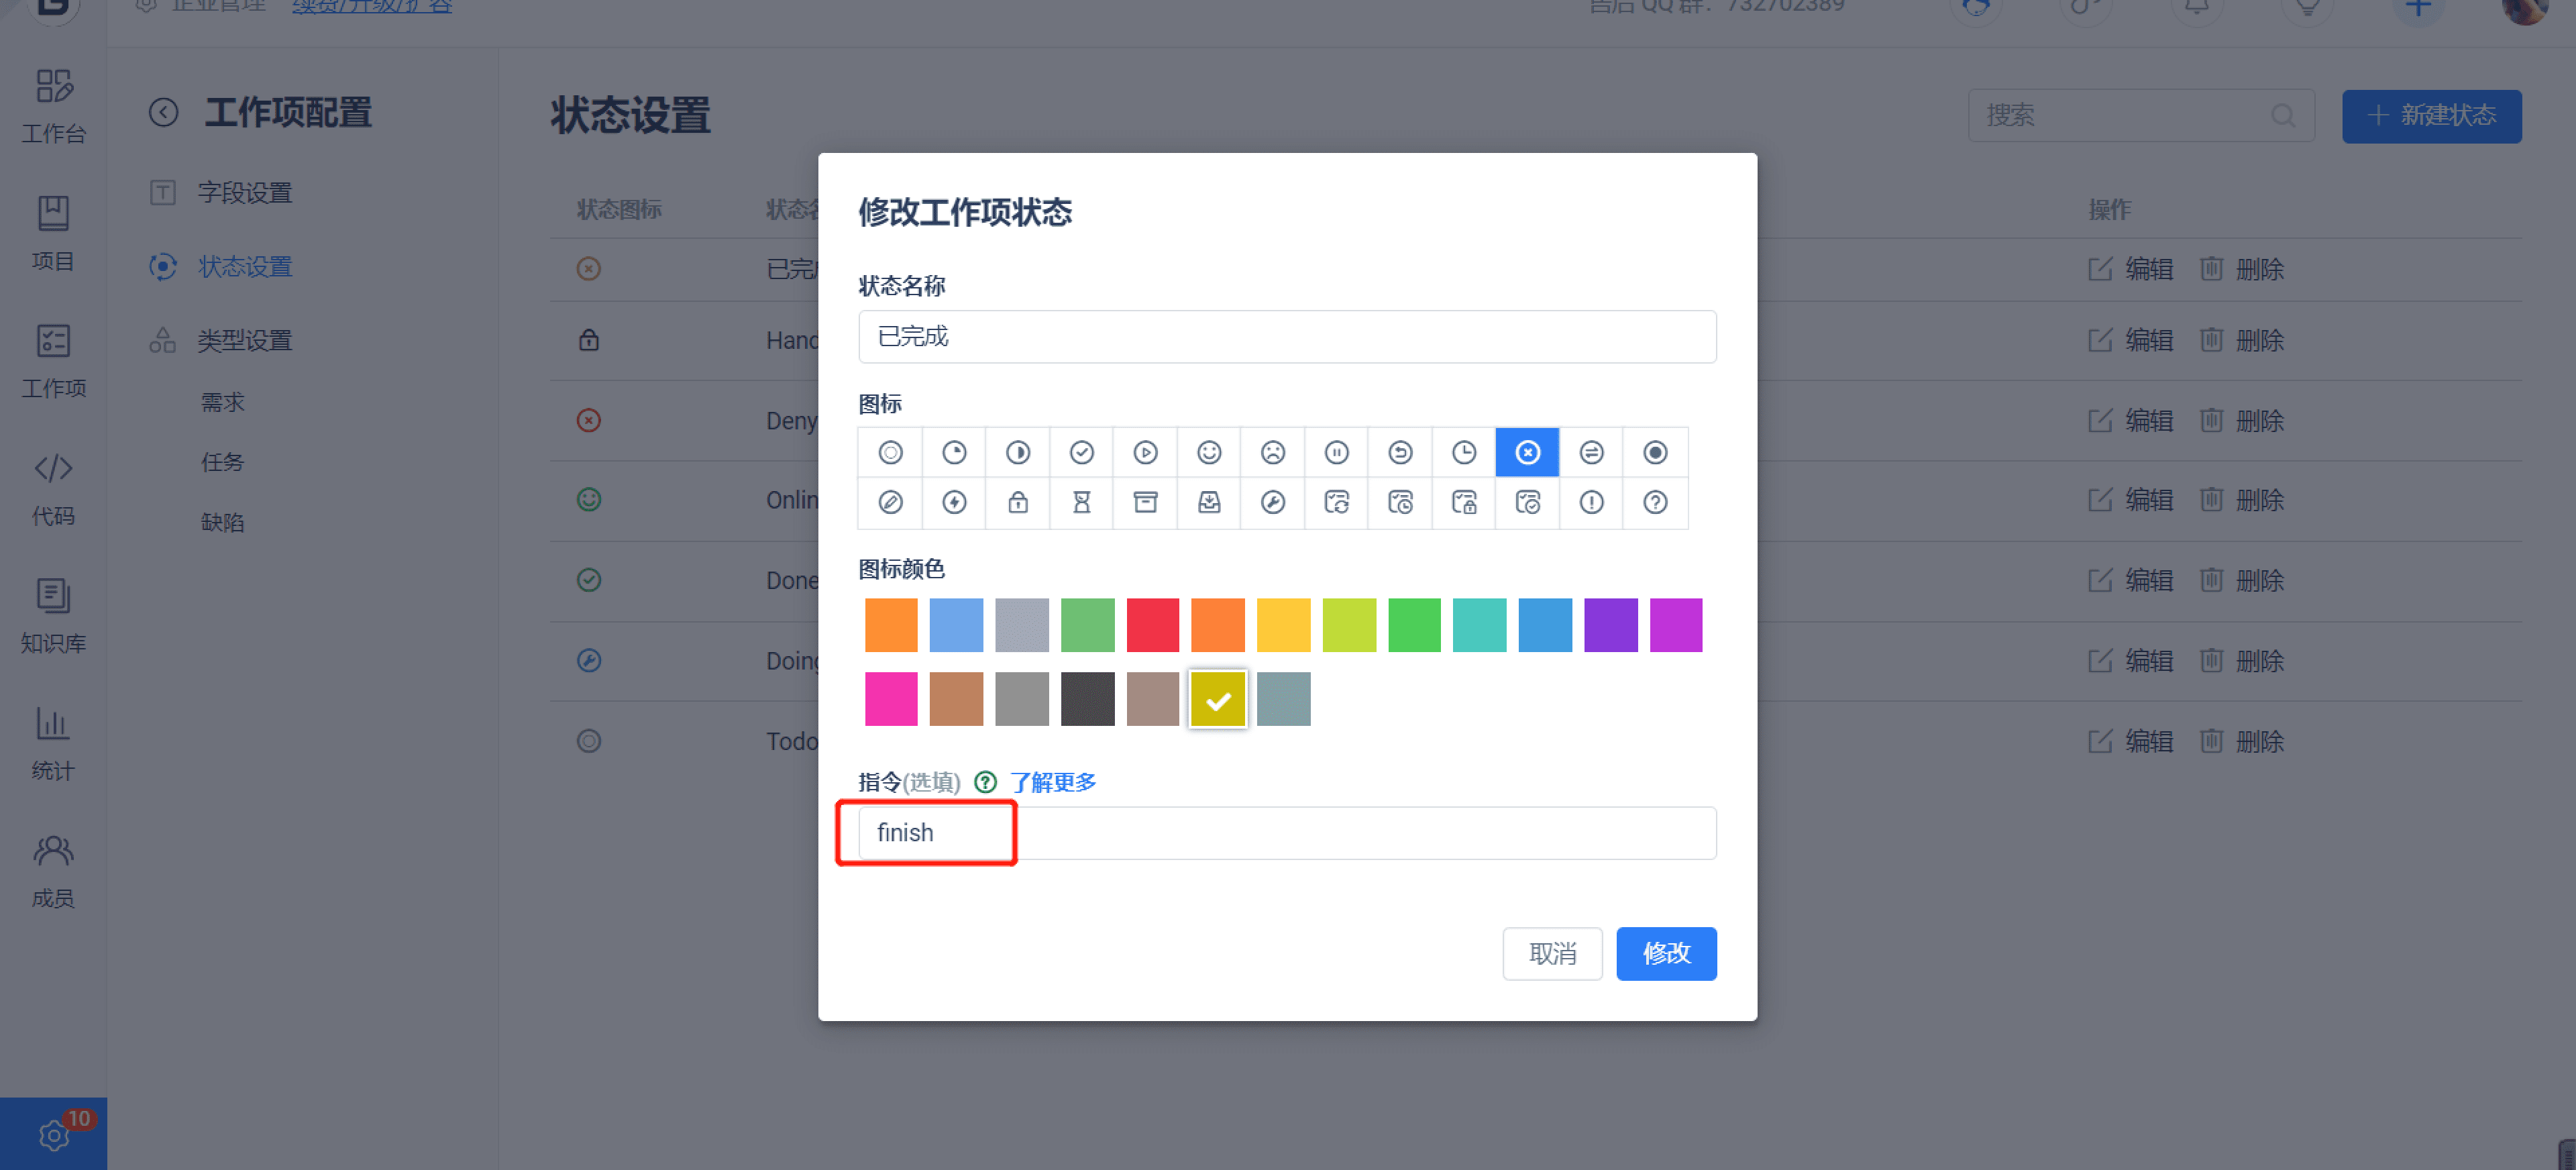Viewport: 2576px width, 1170px height.
Task: Select the light blue color swatch
Action: (957, 625)
